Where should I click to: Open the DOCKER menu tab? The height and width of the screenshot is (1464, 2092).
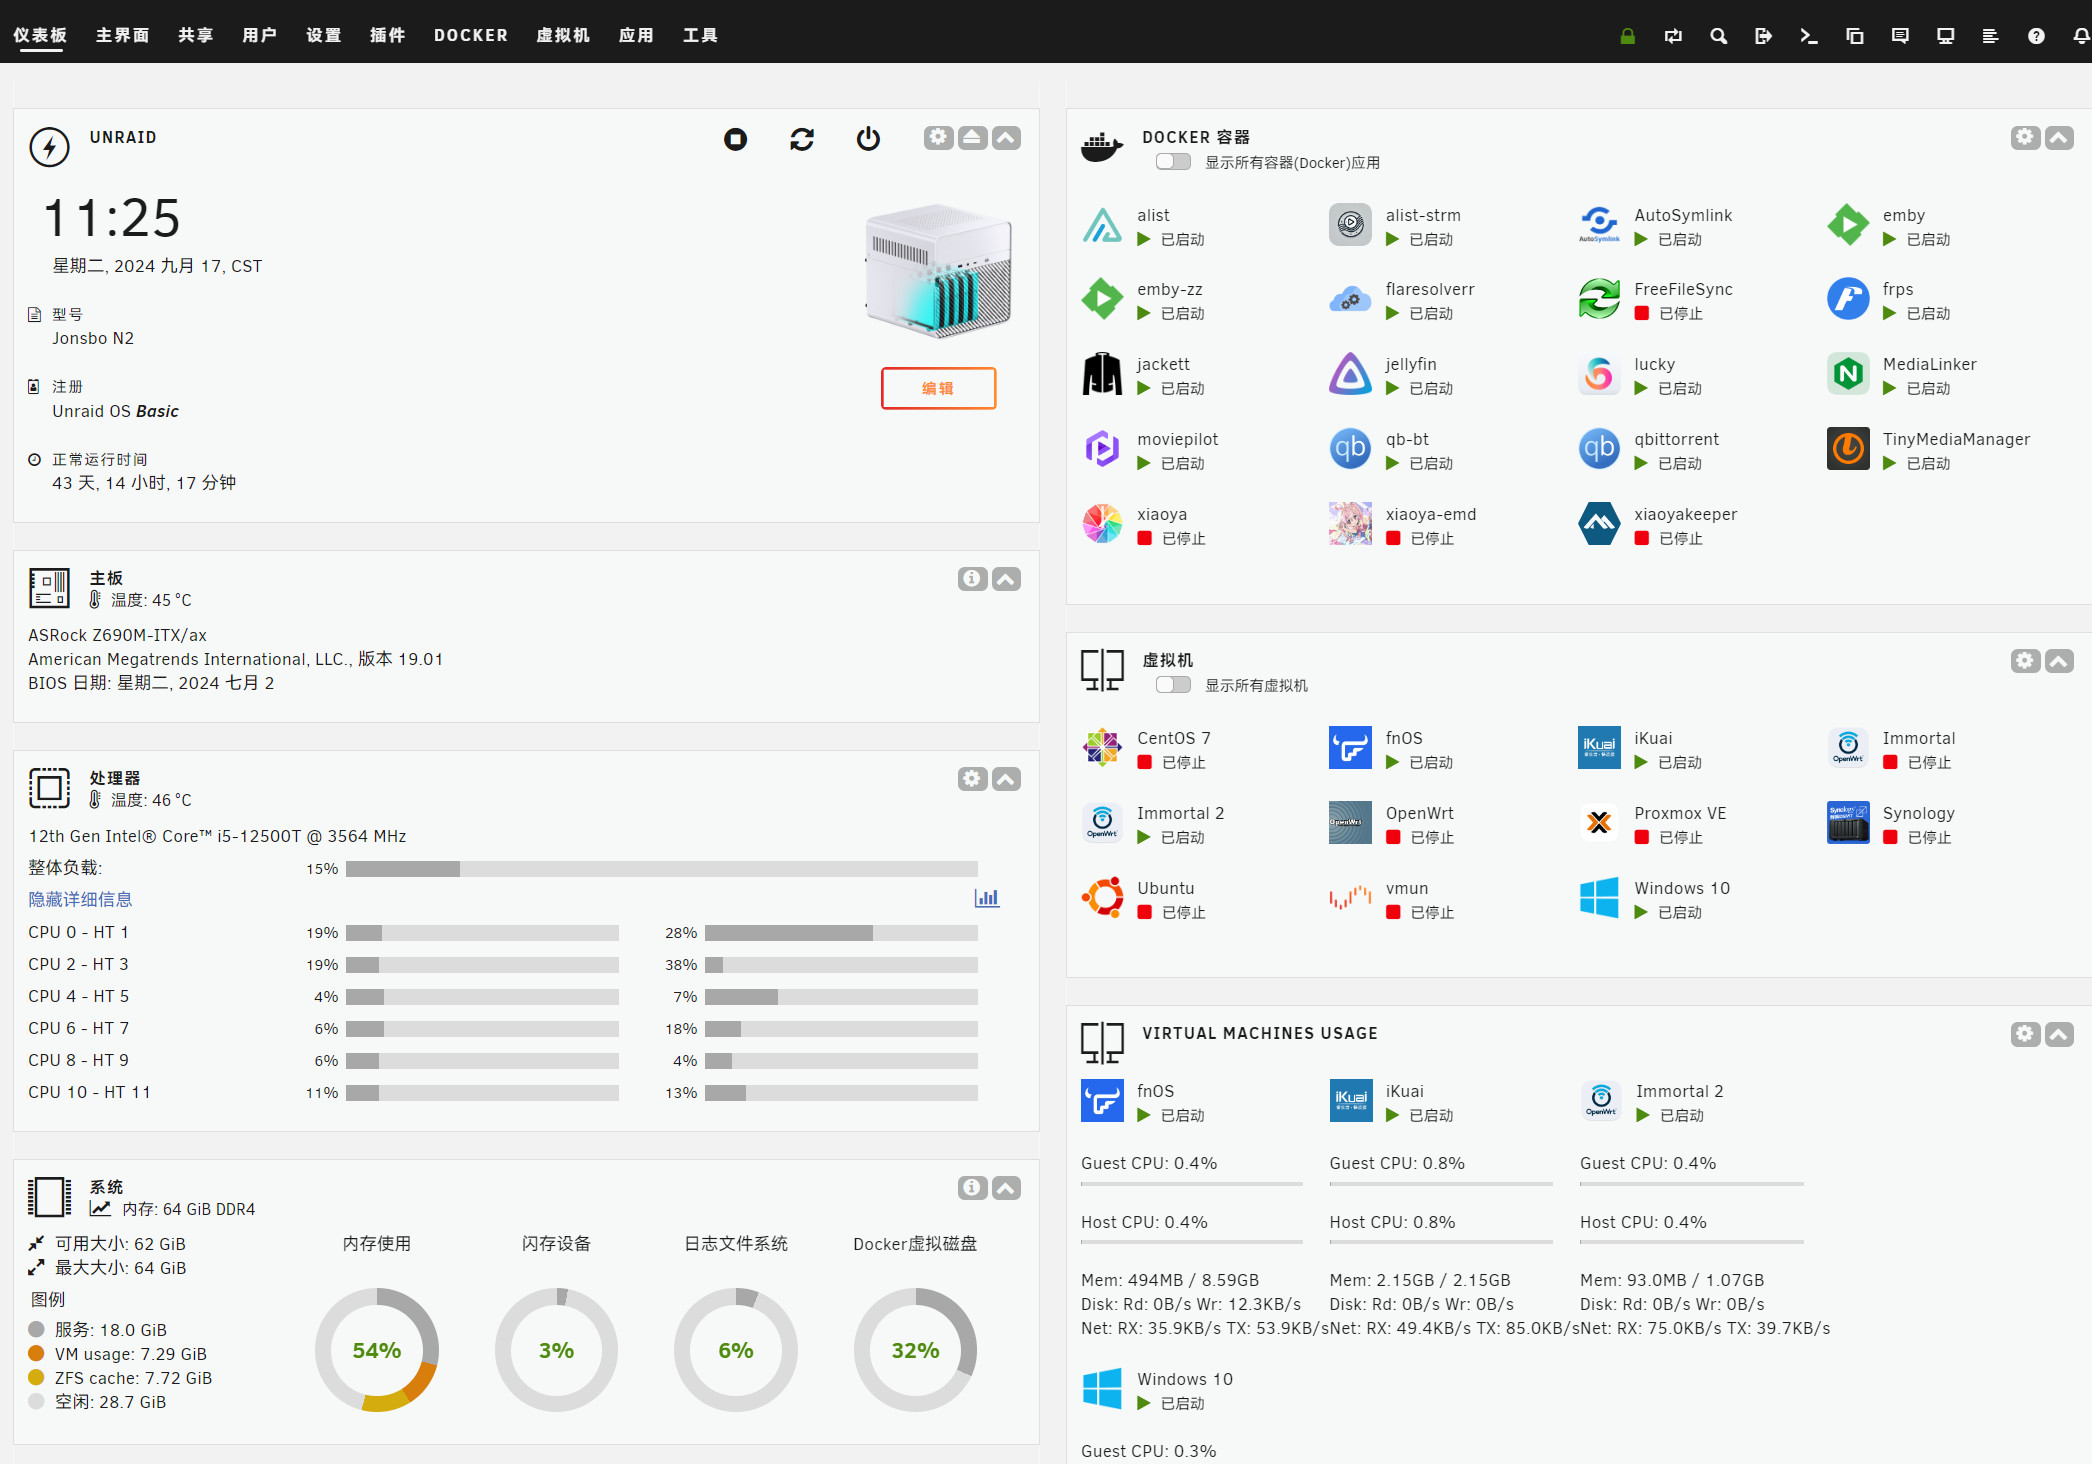tap(470, 35)
